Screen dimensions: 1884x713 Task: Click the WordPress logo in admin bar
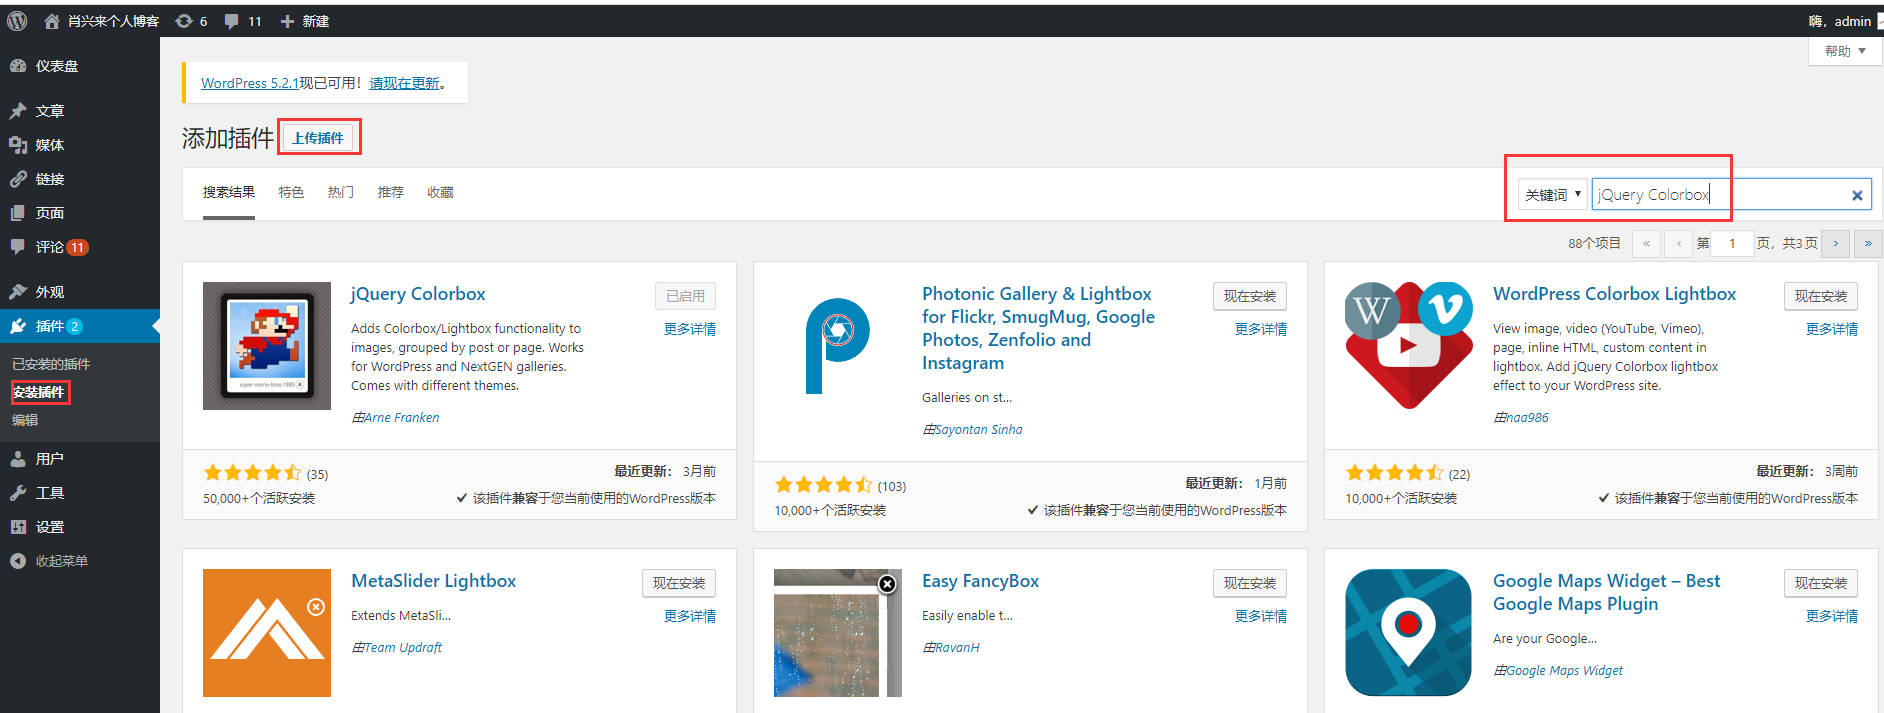click(17, 21)
